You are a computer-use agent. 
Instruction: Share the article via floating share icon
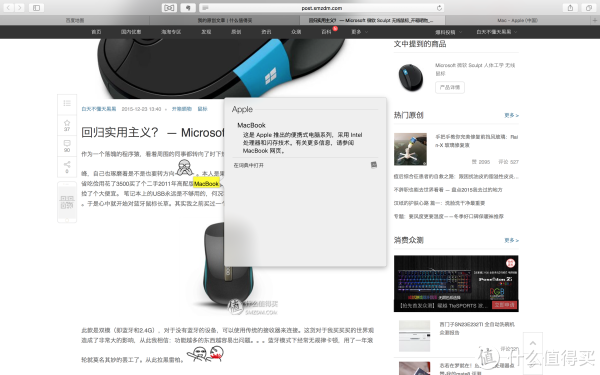point(67,166)
